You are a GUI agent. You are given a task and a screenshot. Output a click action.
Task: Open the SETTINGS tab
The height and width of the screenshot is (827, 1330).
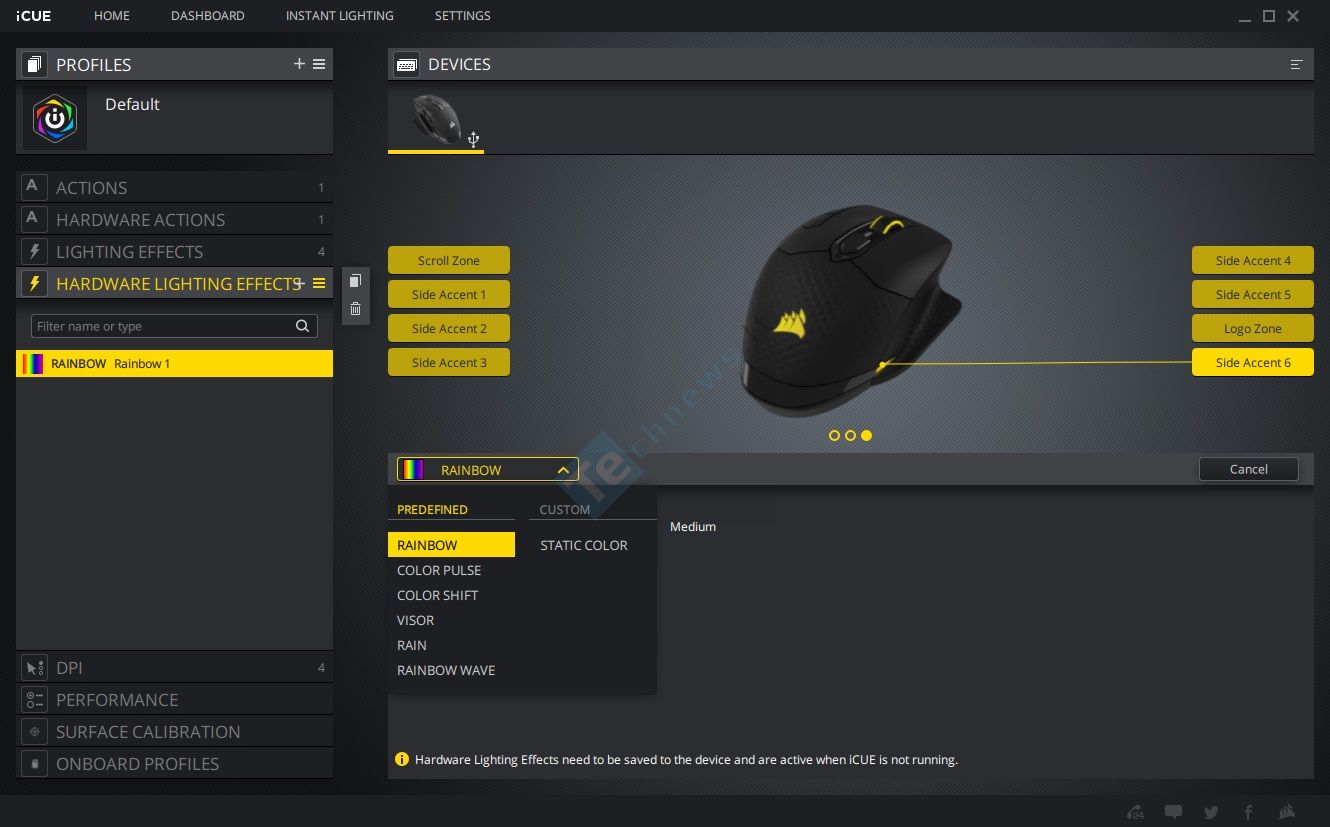[463, 16]
